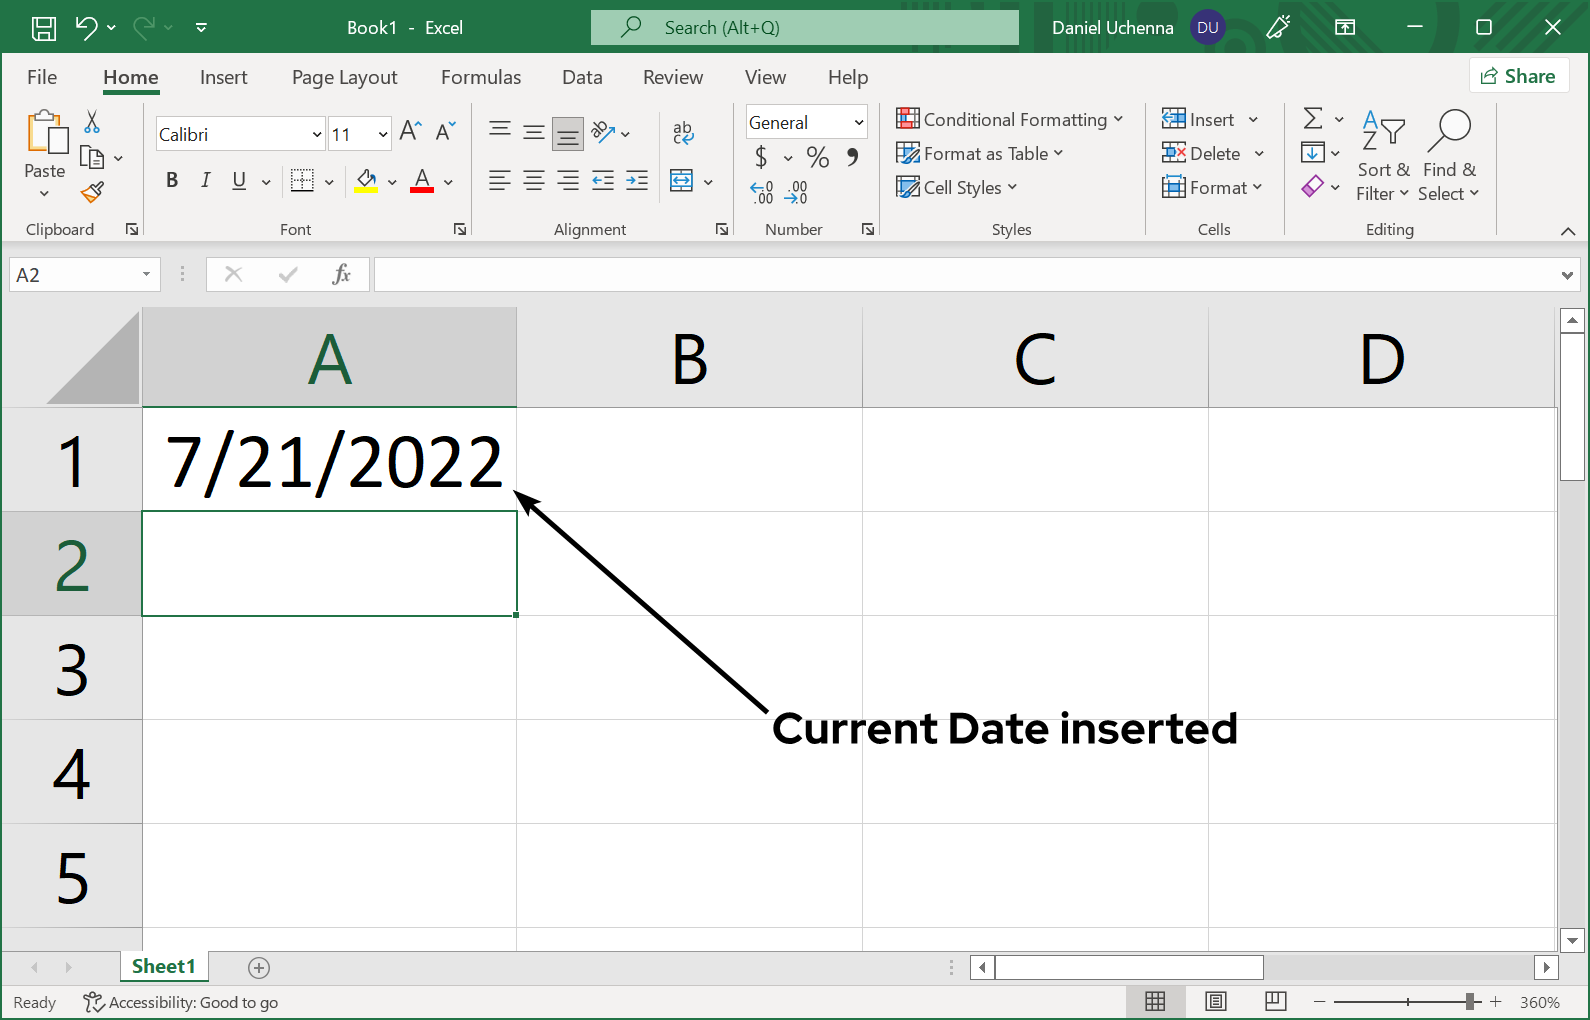Apply Percent Style number format
Image resolution: width=1590 pixels, height=1020 pixels.
817,157
